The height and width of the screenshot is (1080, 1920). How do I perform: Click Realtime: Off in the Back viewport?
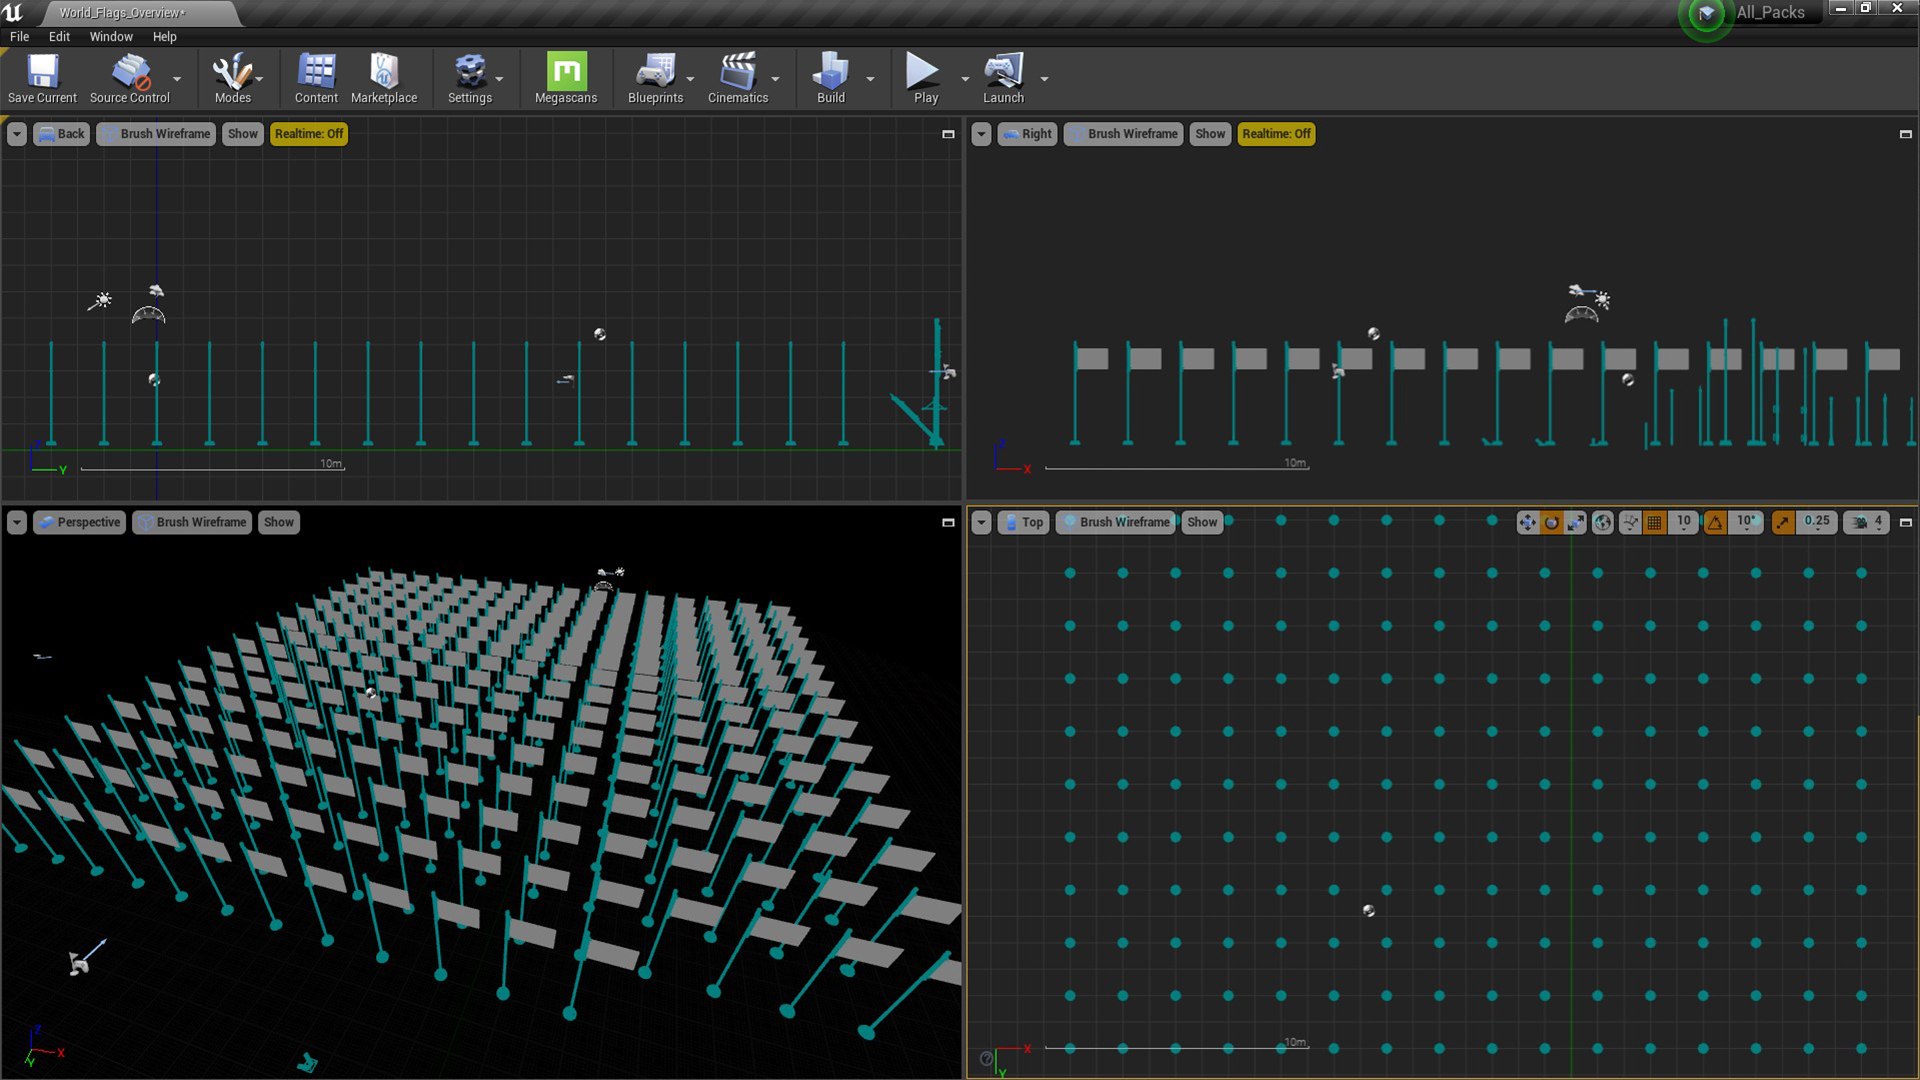(x=308, y=133)
